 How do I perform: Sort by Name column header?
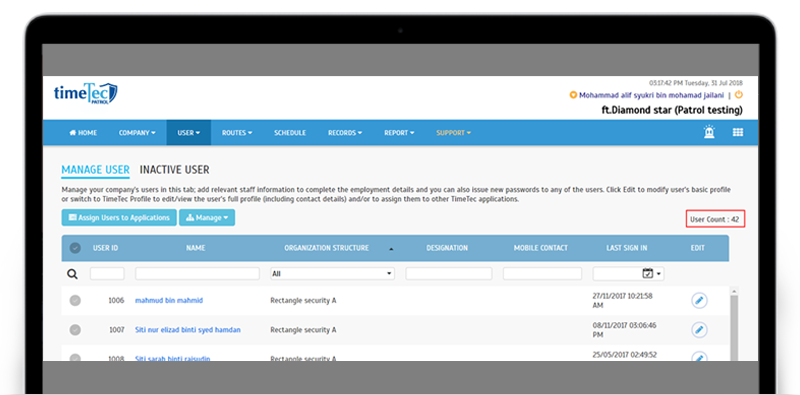[195, 248]
